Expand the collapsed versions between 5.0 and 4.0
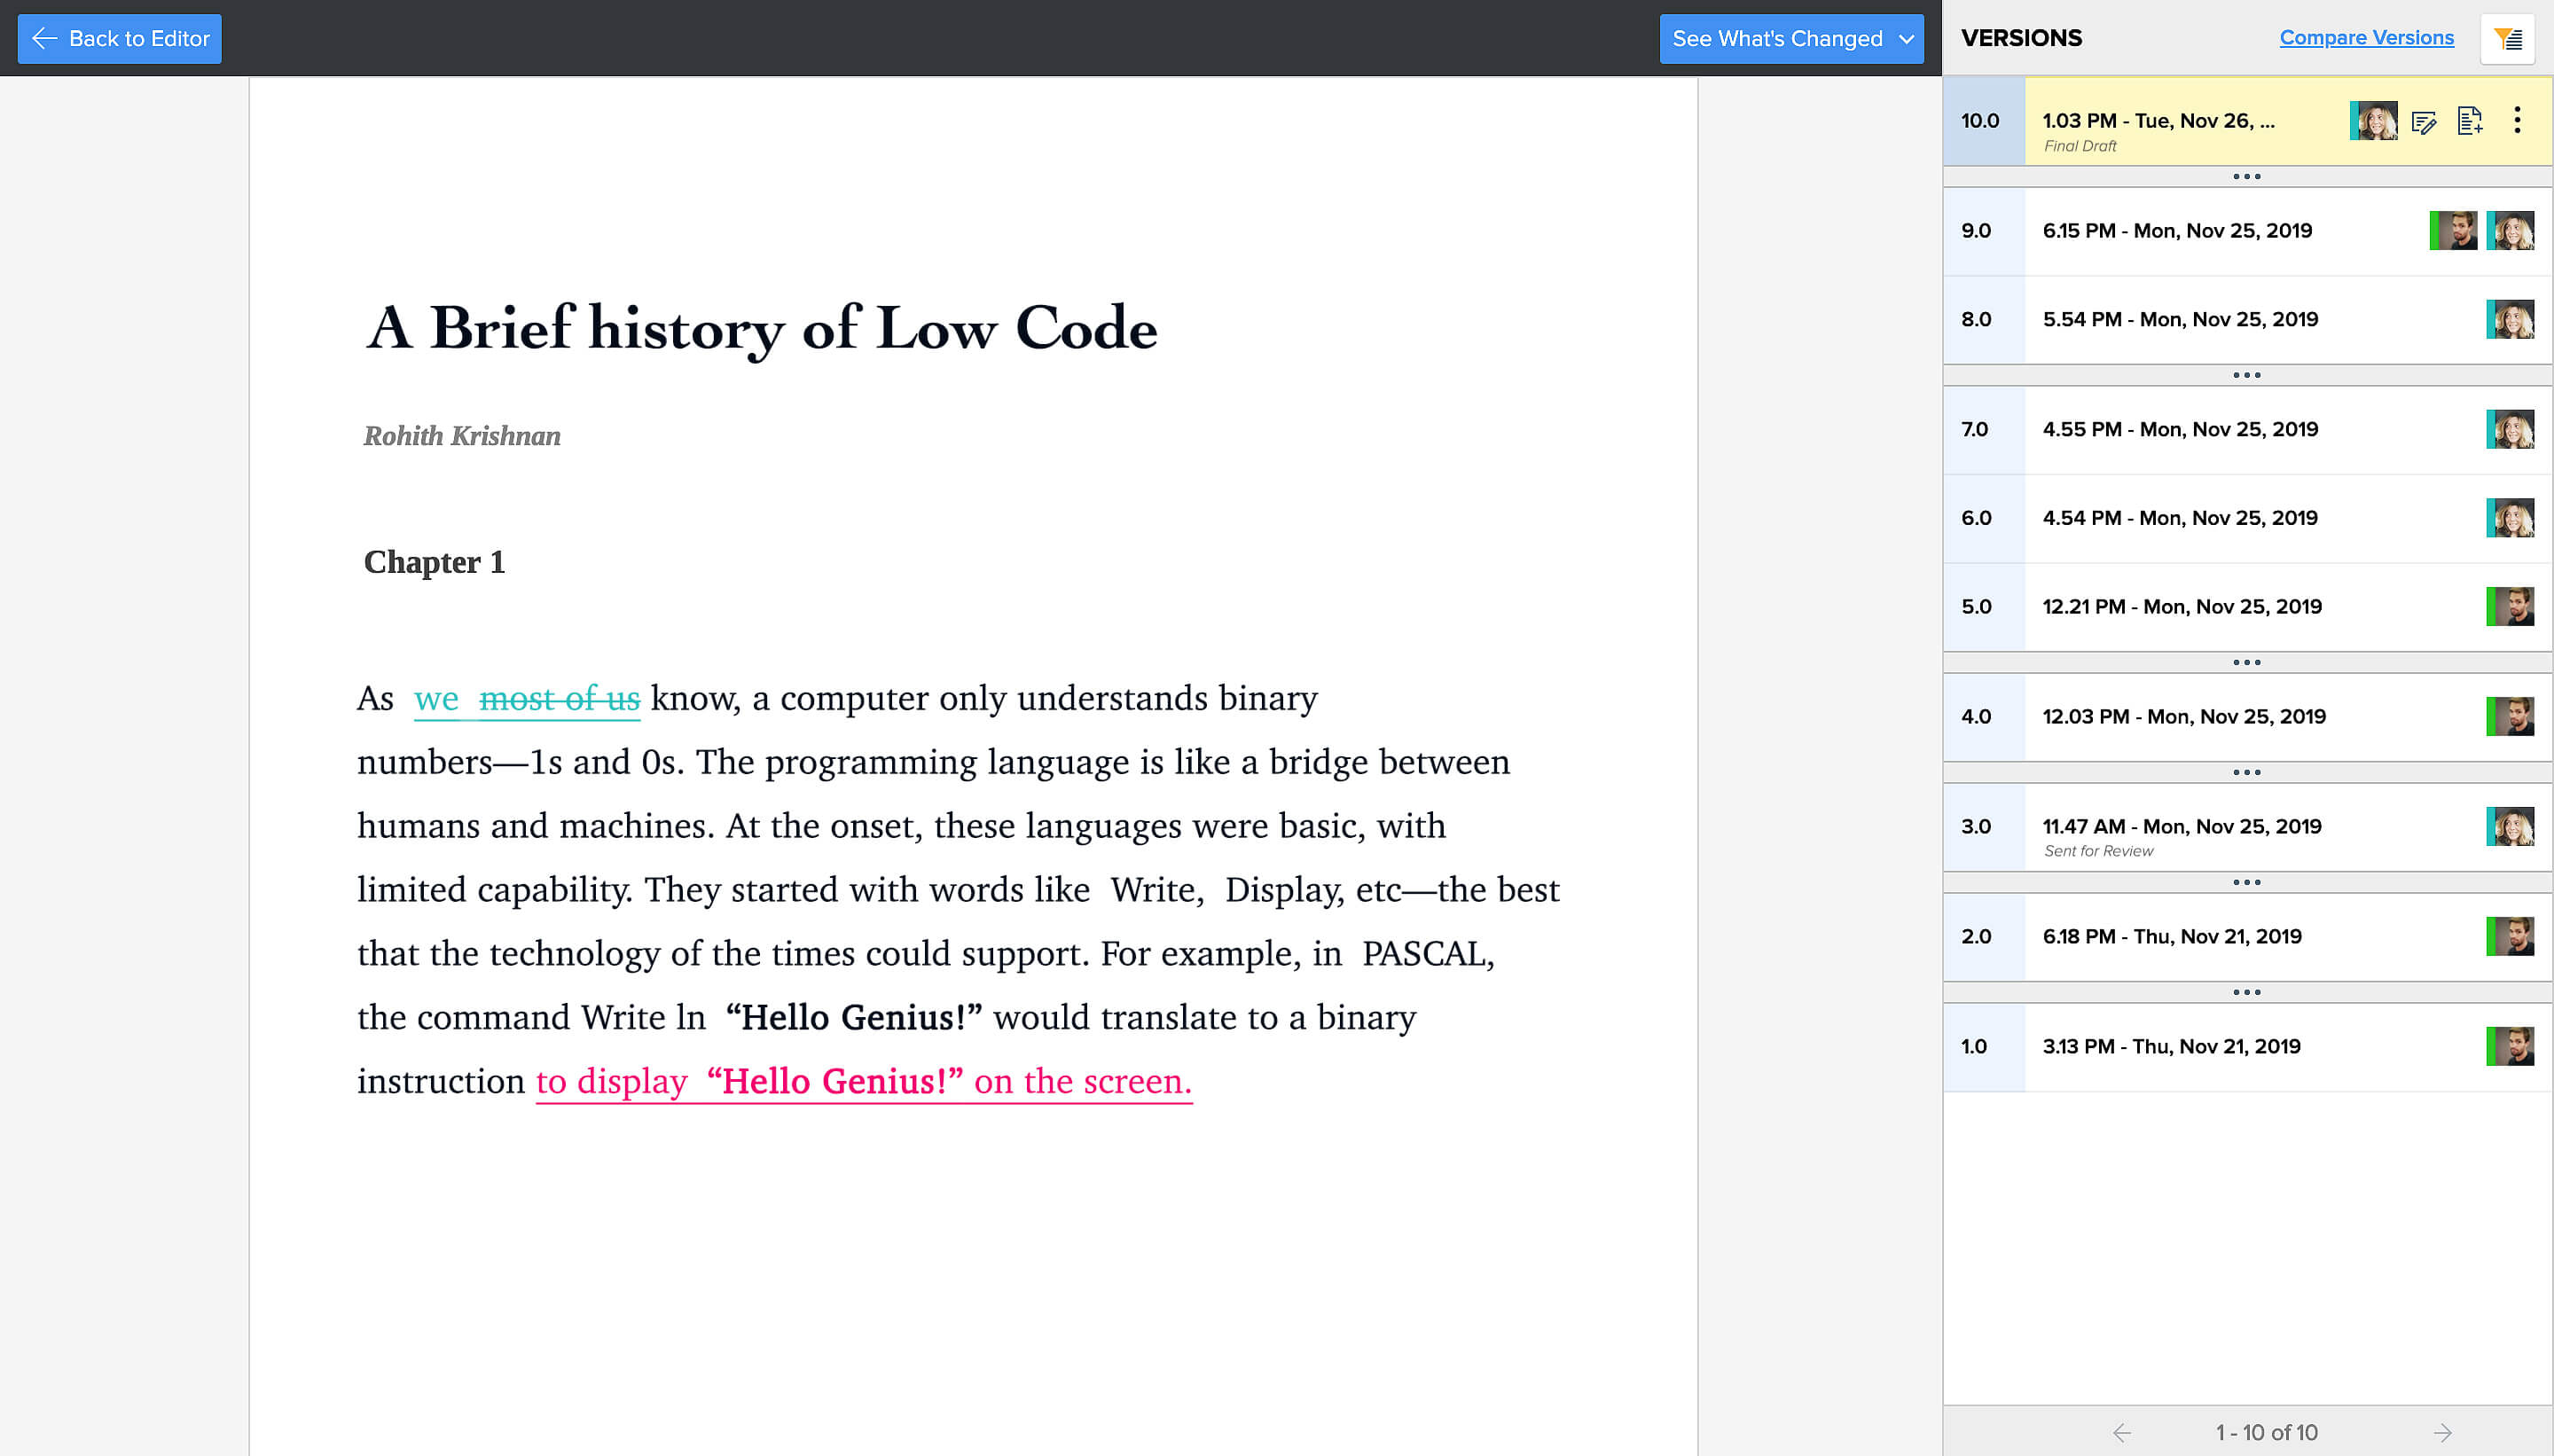This screenshot has height=1456, width=2554. (2247, 661)
